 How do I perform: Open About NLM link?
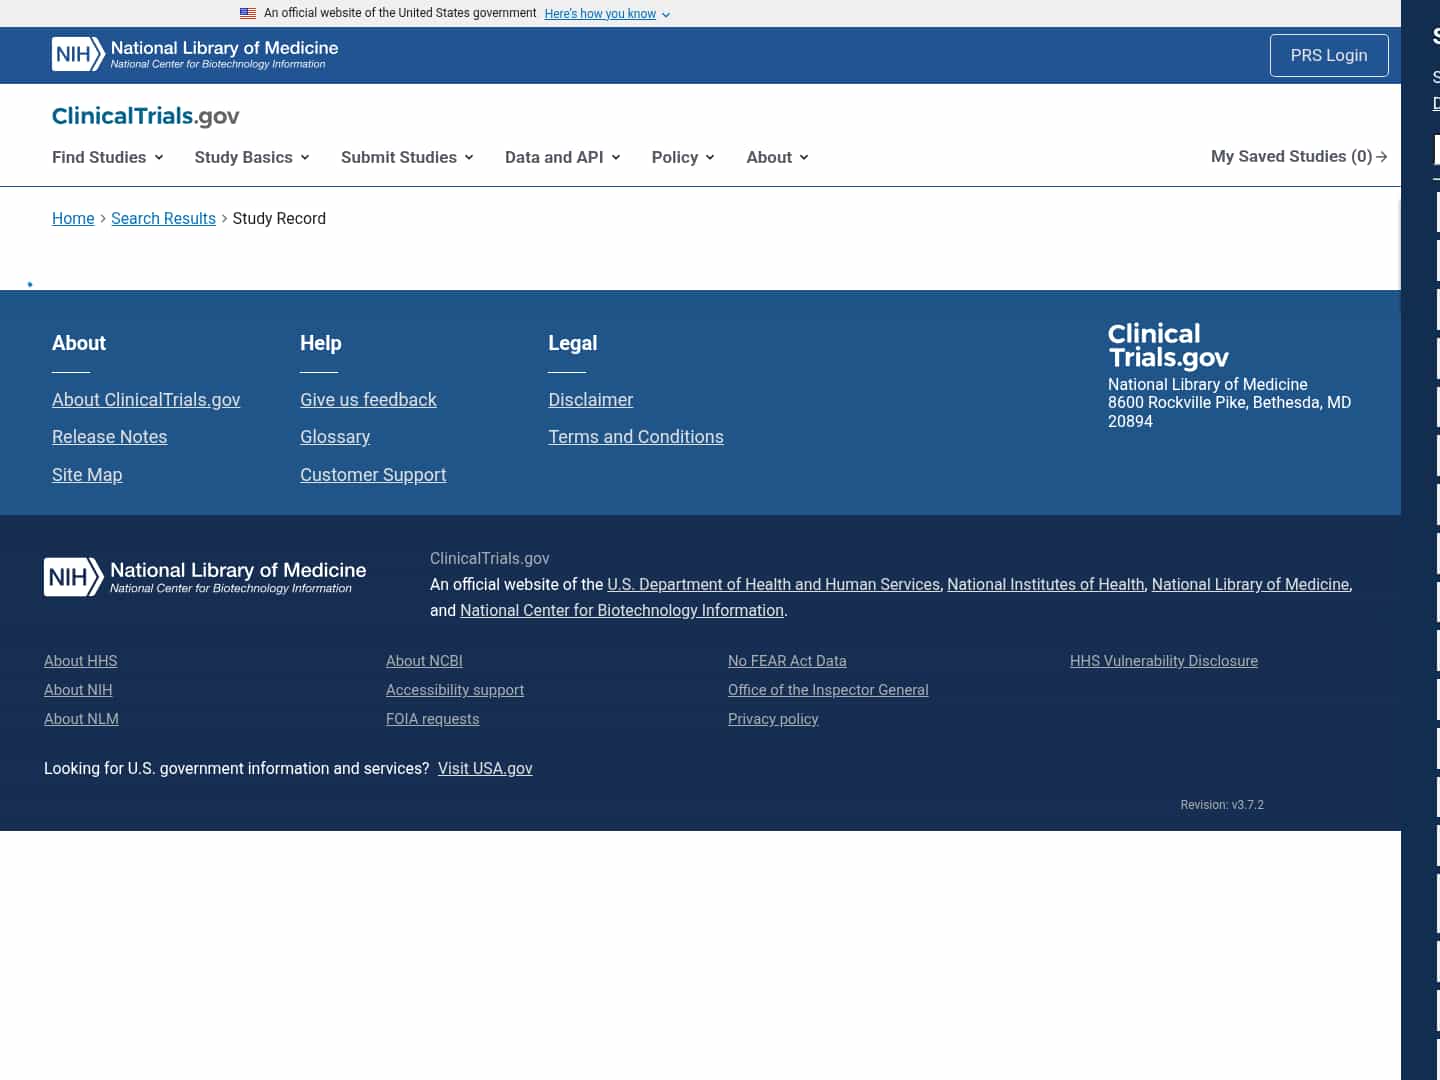pyautogui.click(x=81, y=719)
